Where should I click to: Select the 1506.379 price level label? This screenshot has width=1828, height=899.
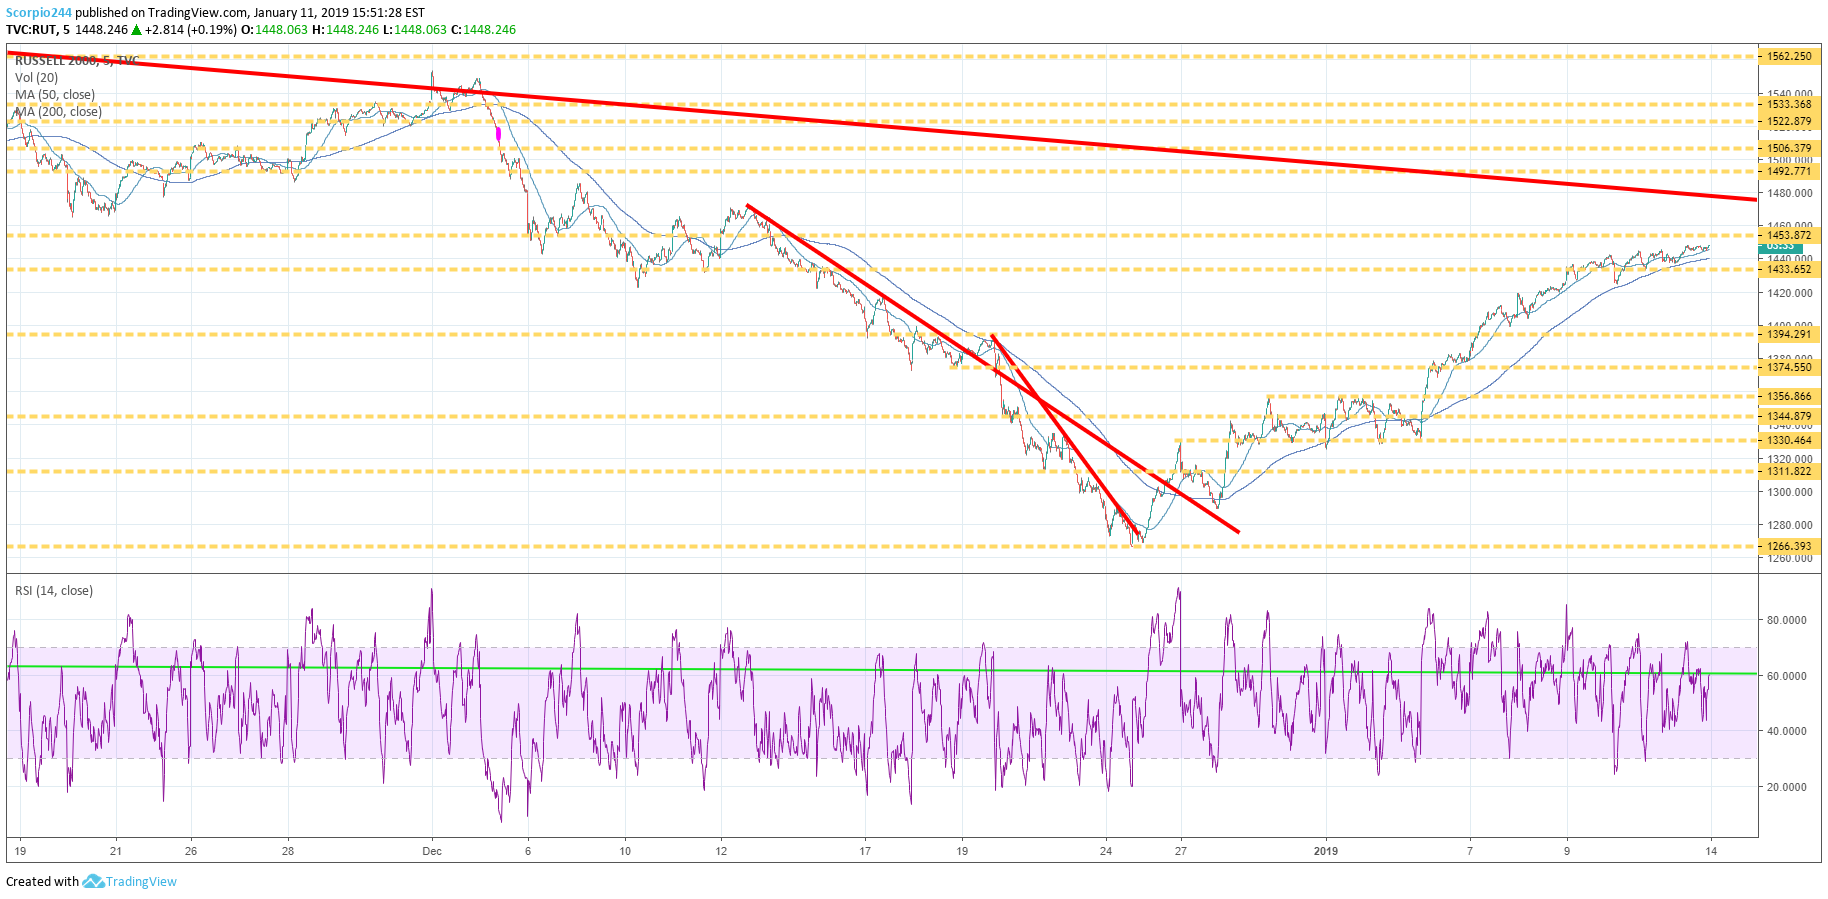[1789, 148]
